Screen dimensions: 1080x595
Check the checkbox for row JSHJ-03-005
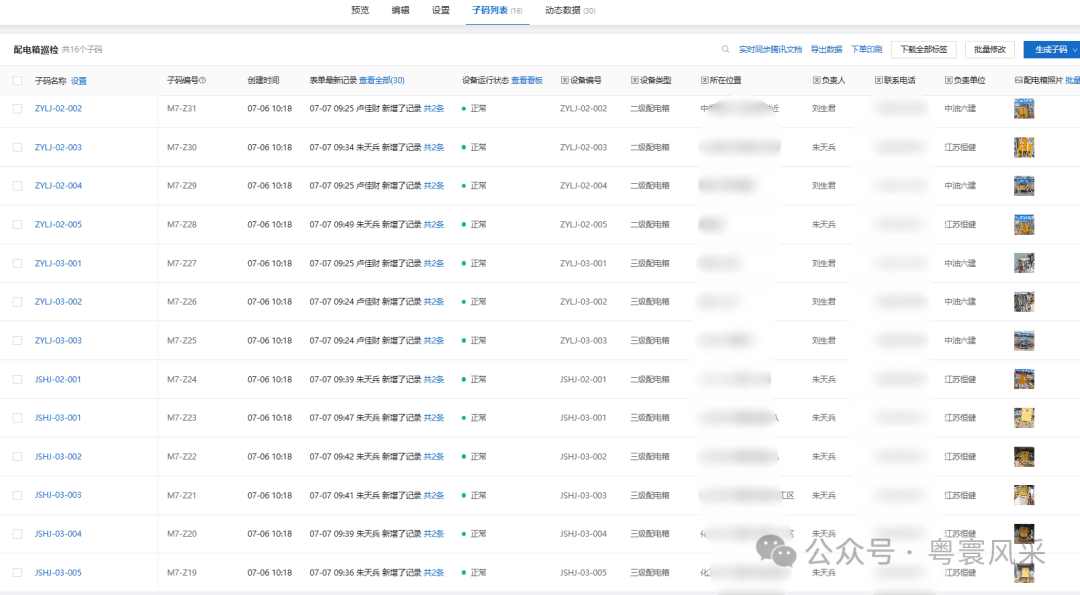17,572
